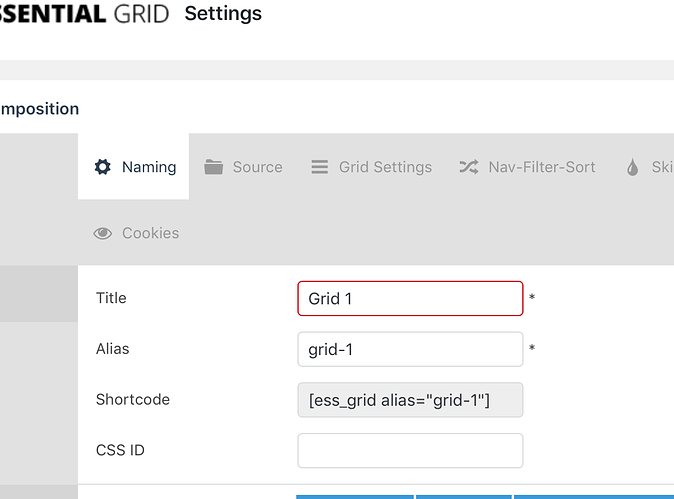Select the Nav-Filter-Sort tab text
The image size is (674, 499).
tap(541, 167)
